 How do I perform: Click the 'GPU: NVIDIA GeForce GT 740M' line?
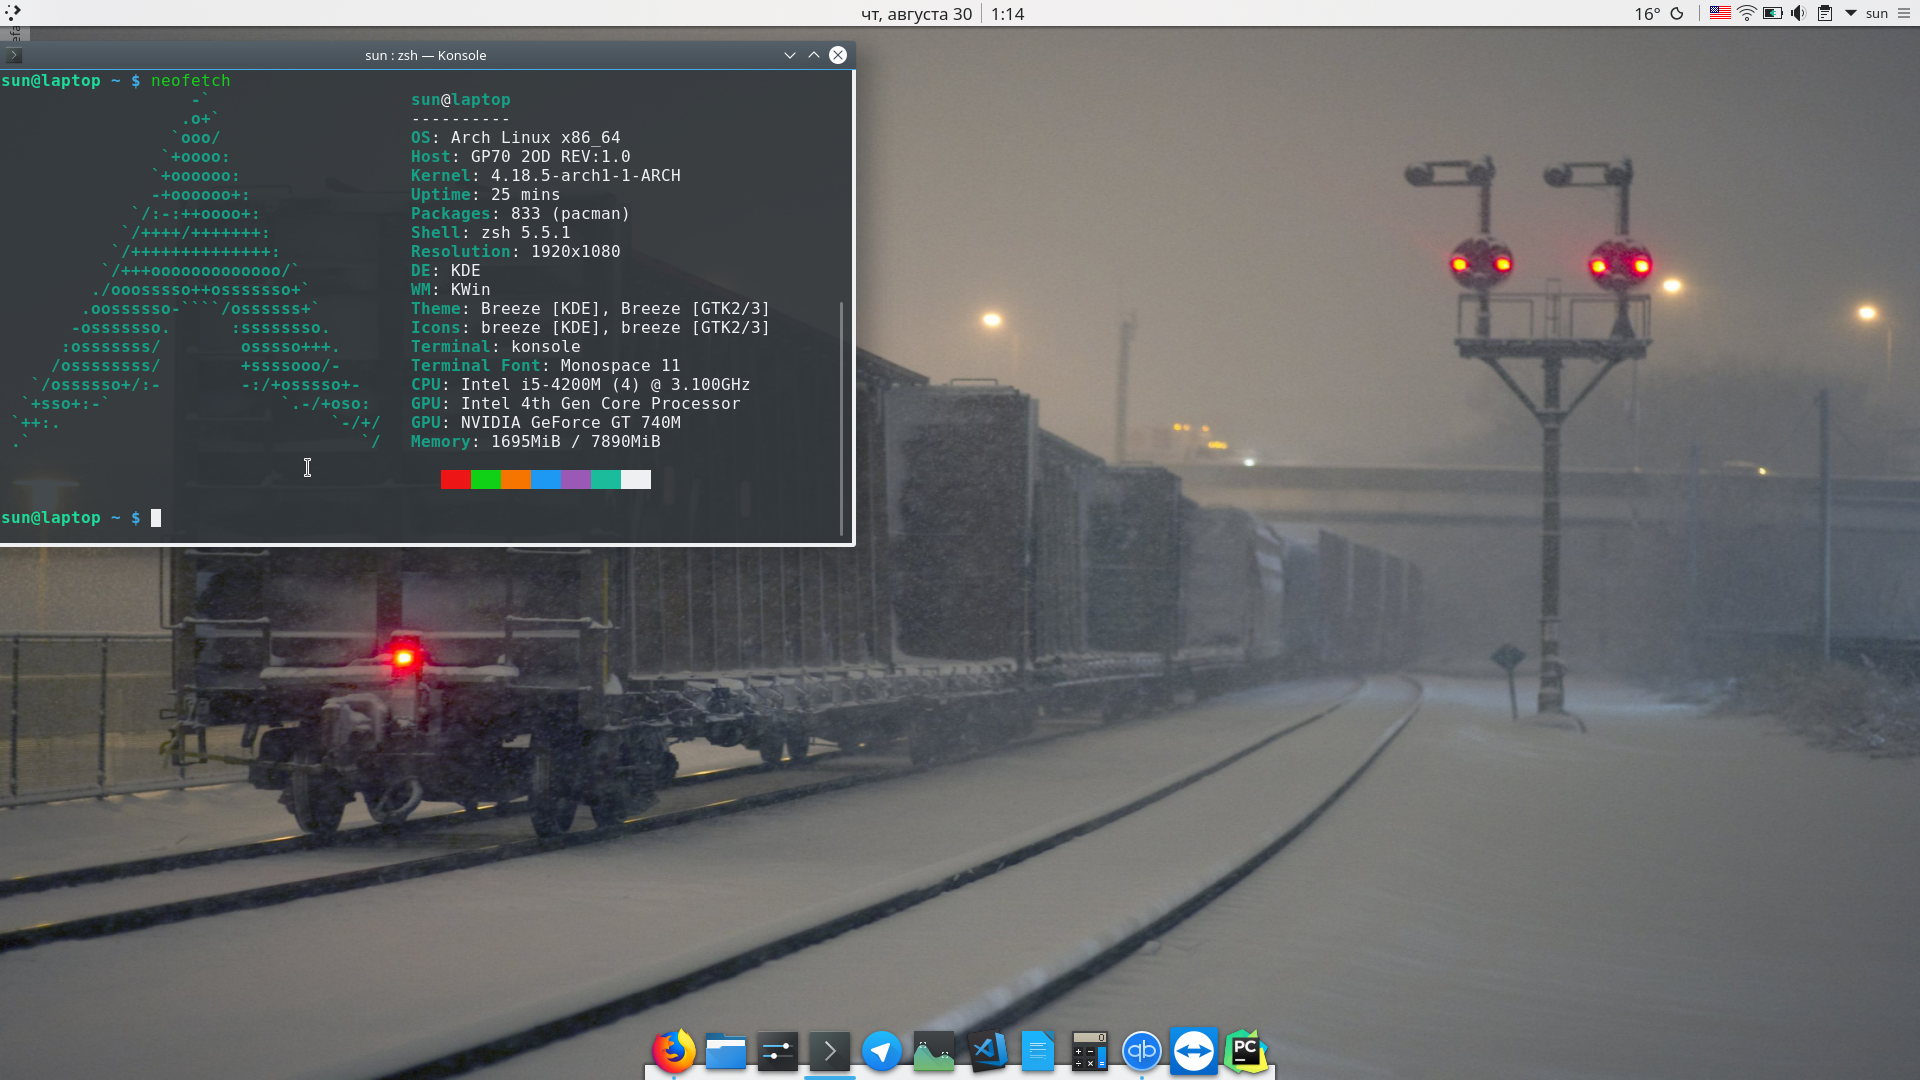pyautogui.click(x=545, y=422)
